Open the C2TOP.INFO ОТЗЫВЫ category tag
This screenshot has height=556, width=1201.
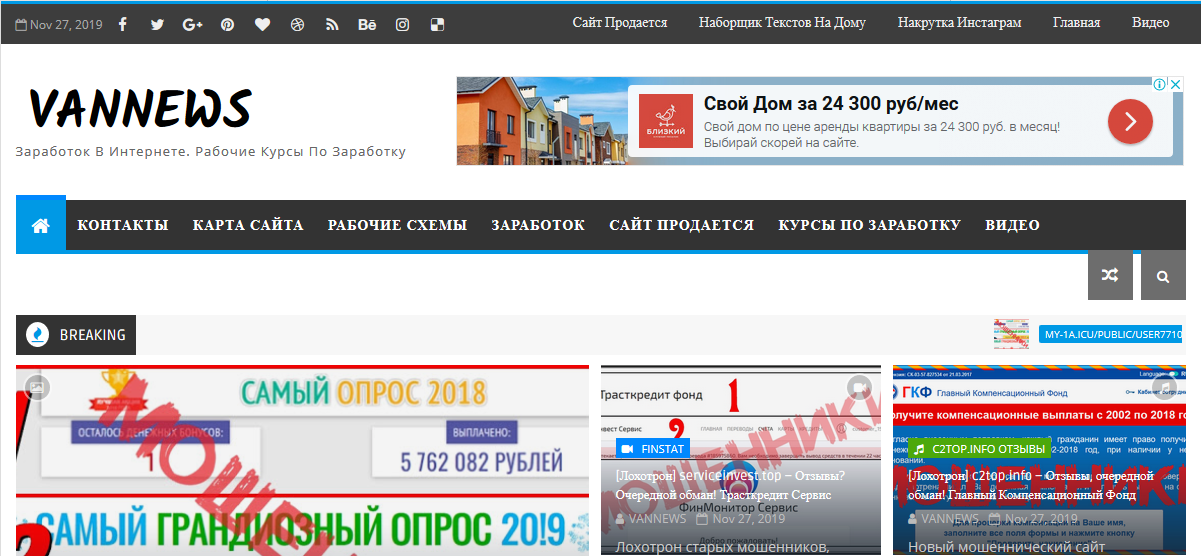click(x=979, y=449)
